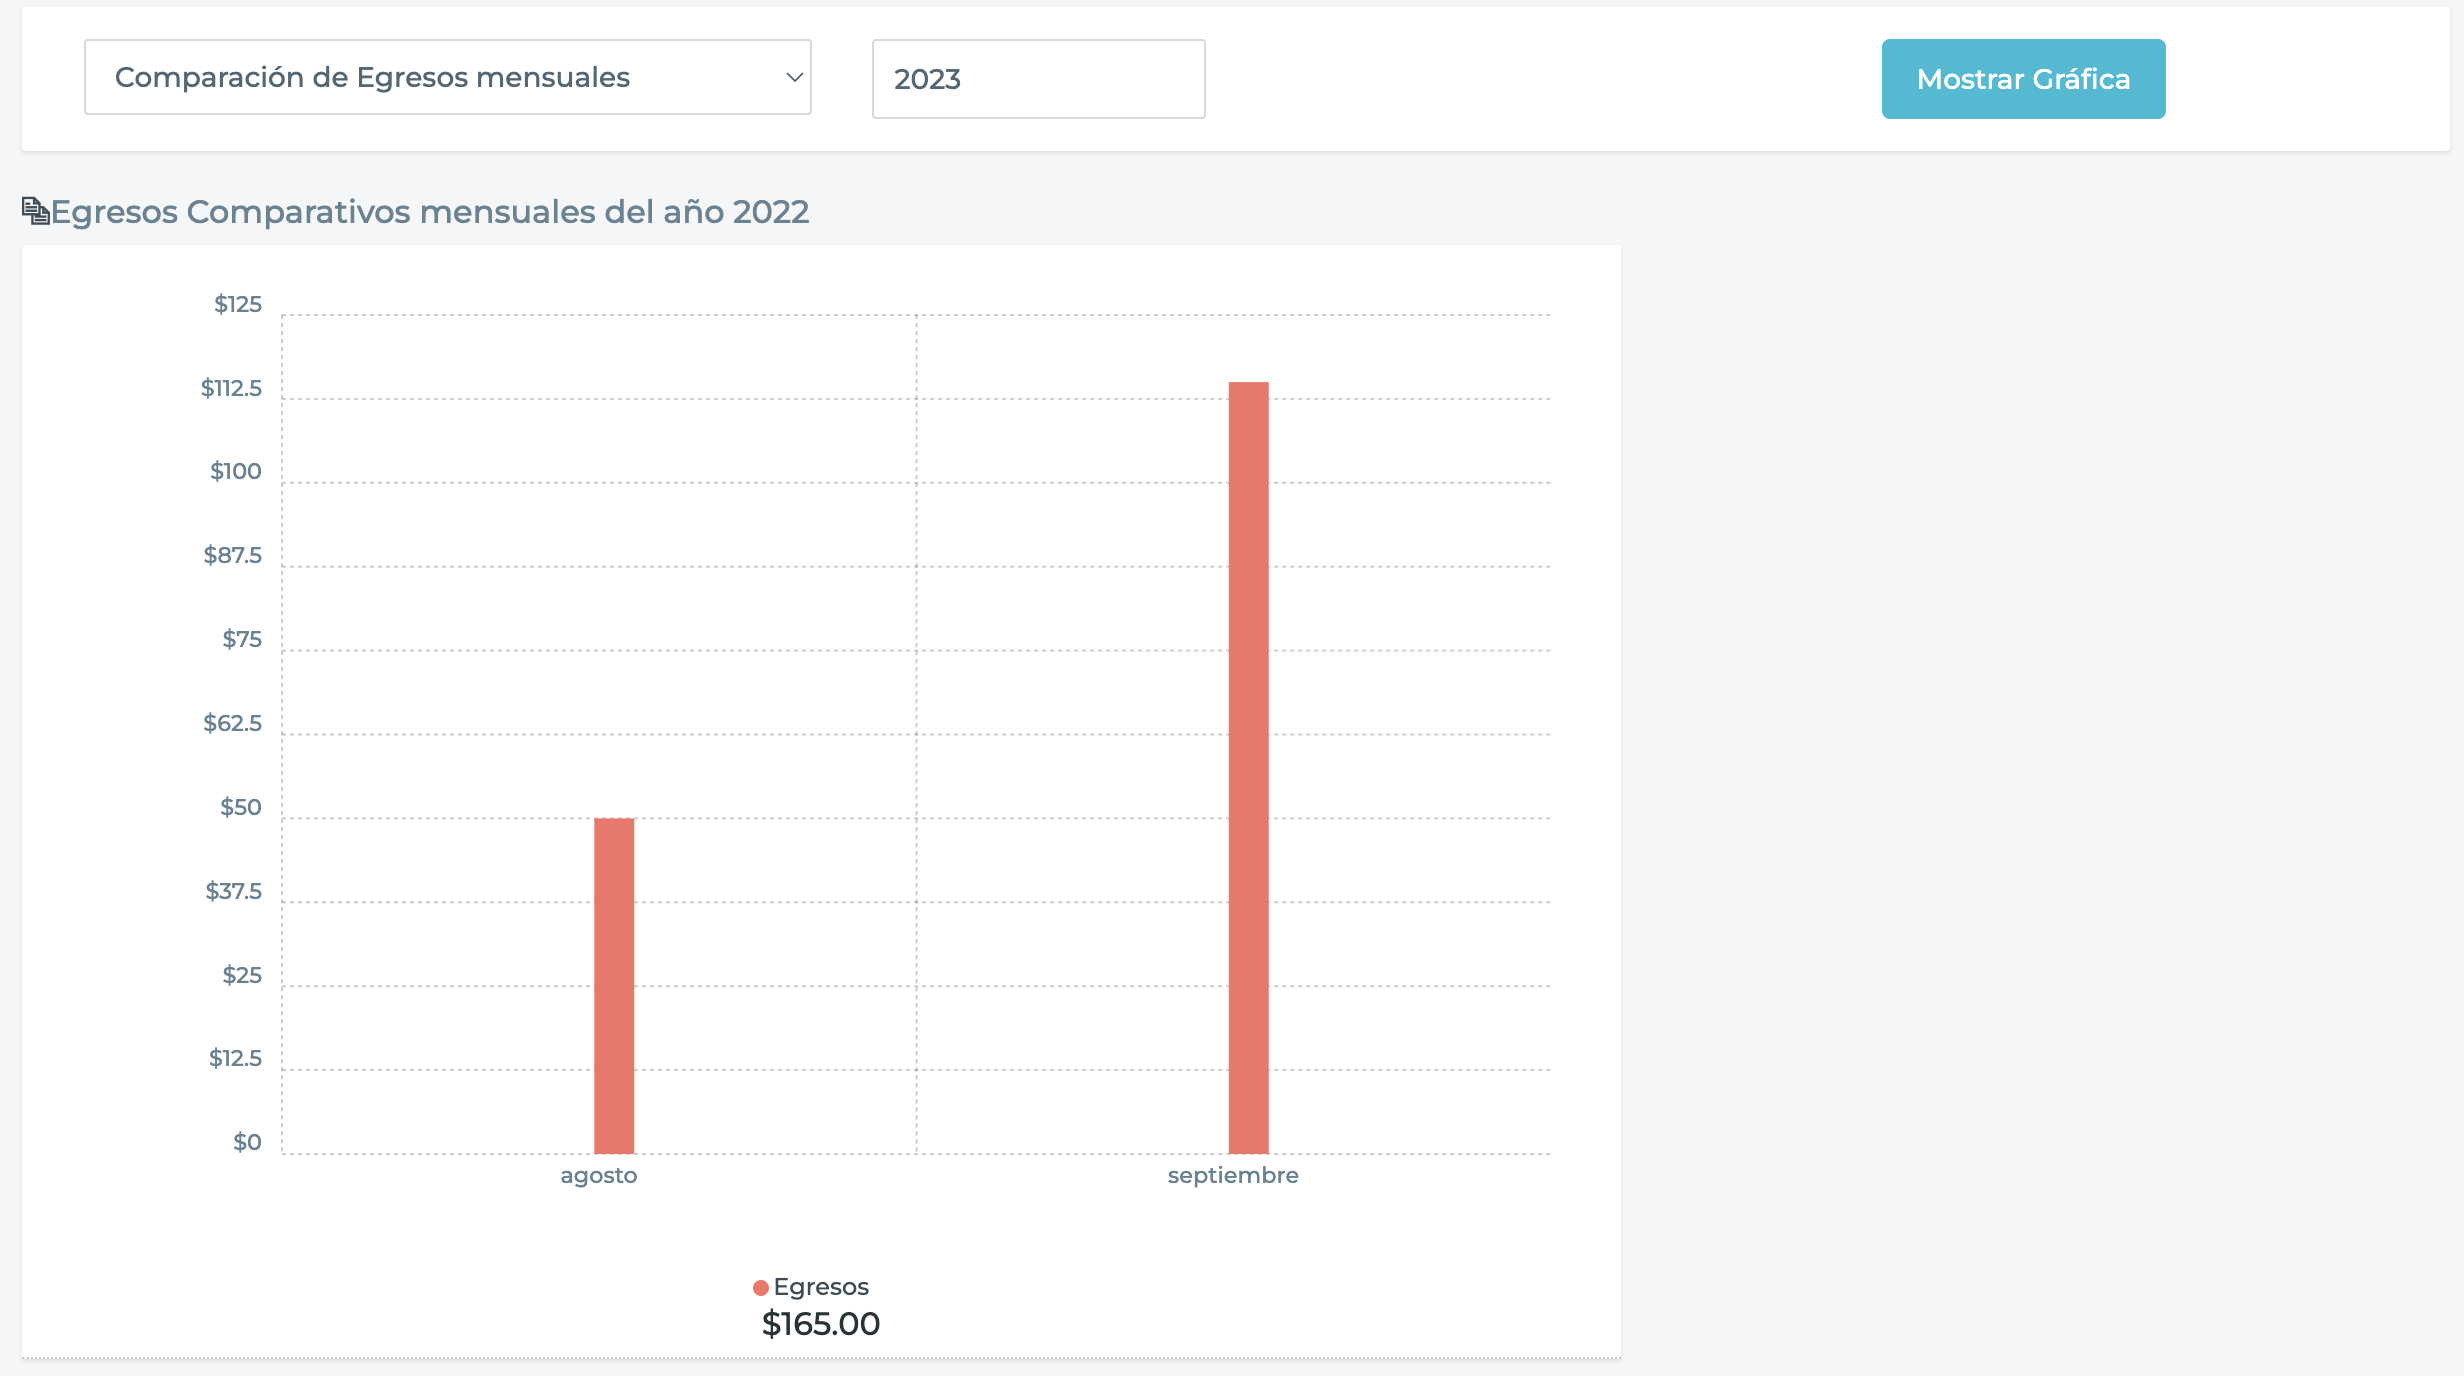Click the $62.5 y-axis label
This screenshot has width=2464, height=1376.
[x=233, y=723]
